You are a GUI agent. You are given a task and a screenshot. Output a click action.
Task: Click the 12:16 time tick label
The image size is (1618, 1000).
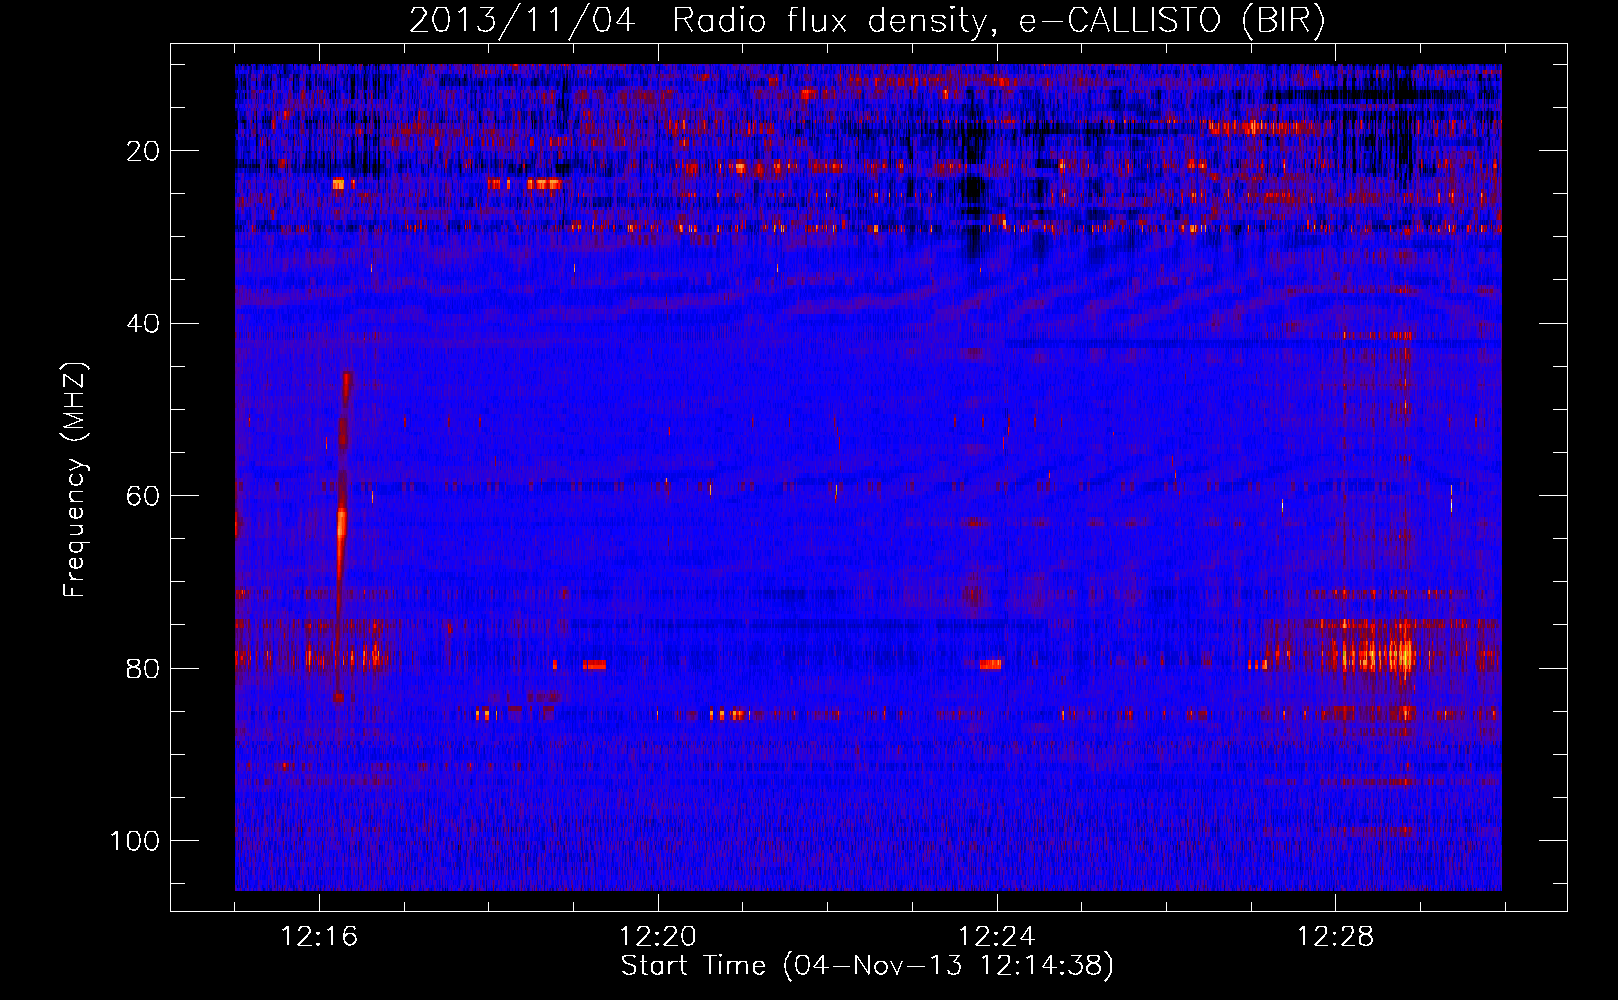[319, 937]
